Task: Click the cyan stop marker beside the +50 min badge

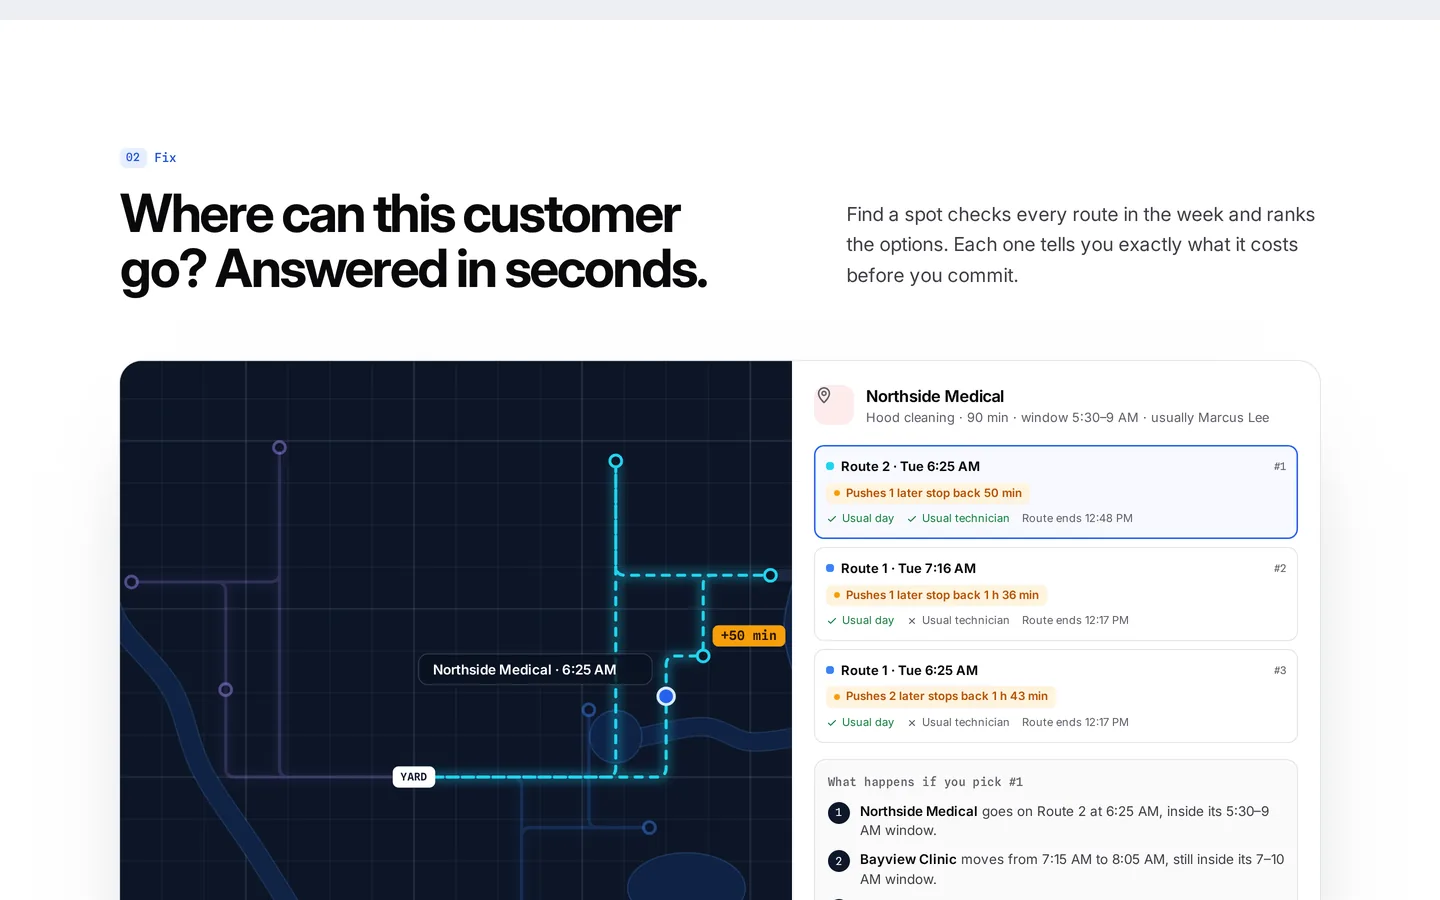Action: coord(703,656)
